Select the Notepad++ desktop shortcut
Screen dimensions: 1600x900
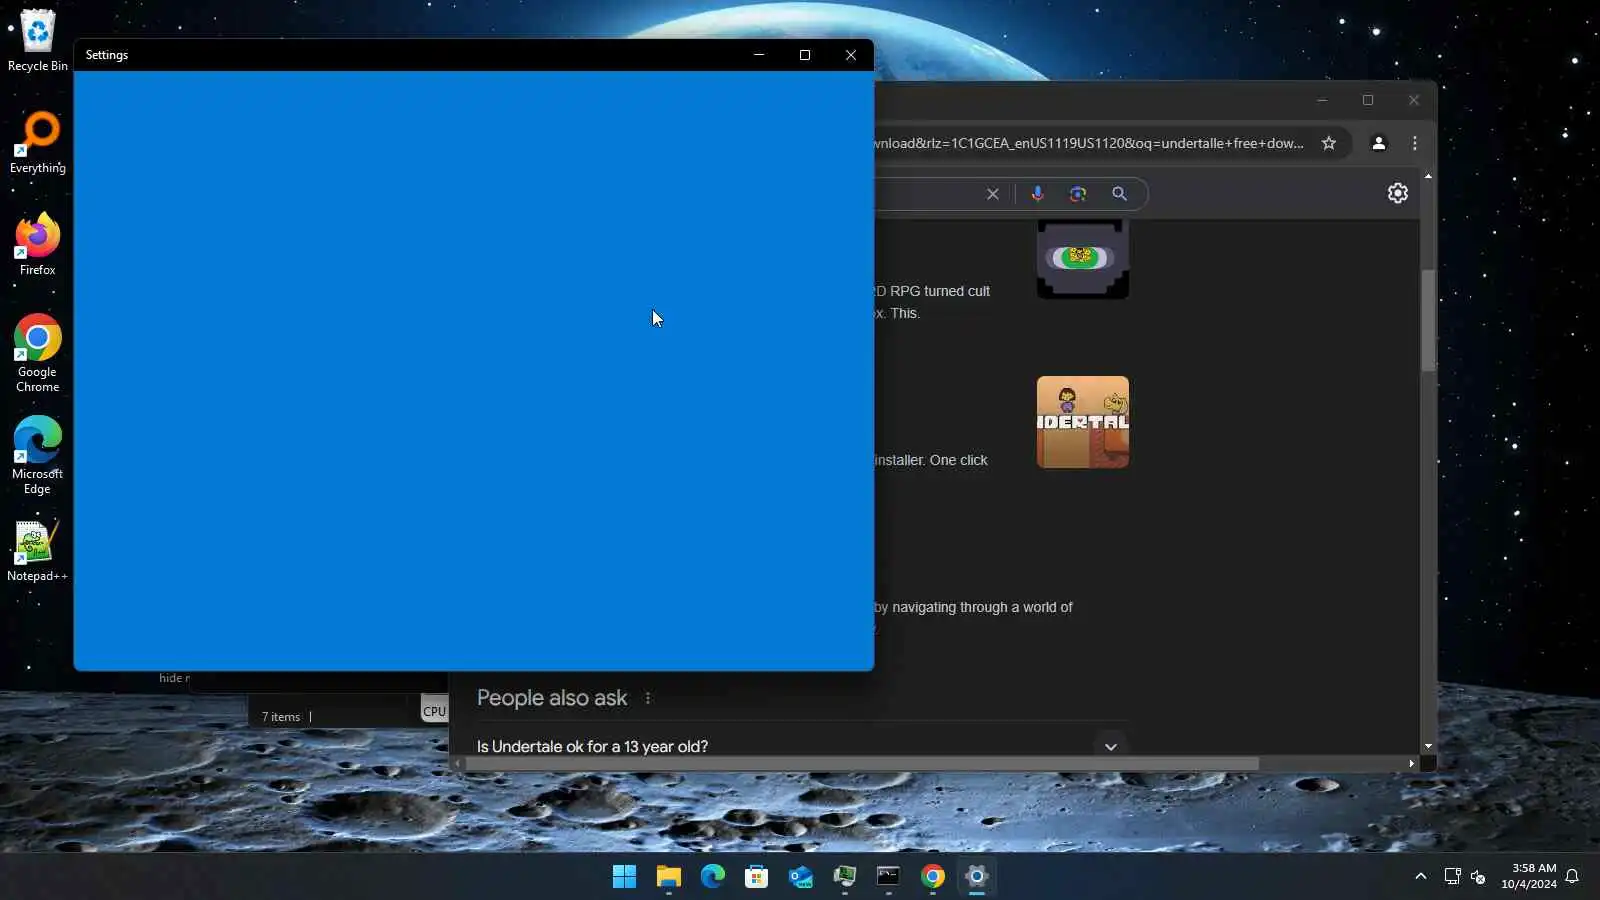[x=38, y=551]
